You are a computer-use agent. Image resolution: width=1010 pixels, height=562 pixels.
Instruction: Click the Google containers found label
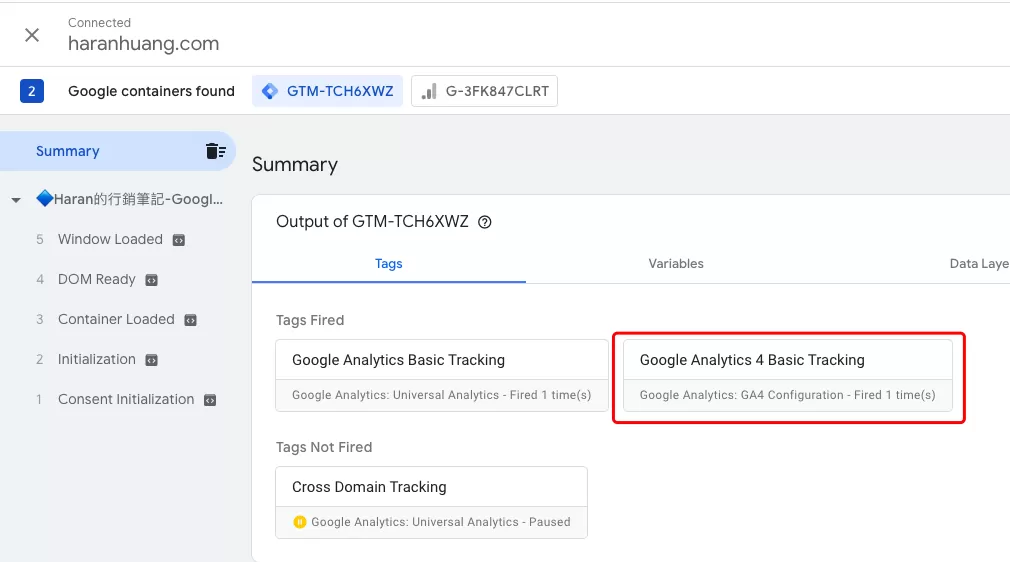tap(151, 91)
